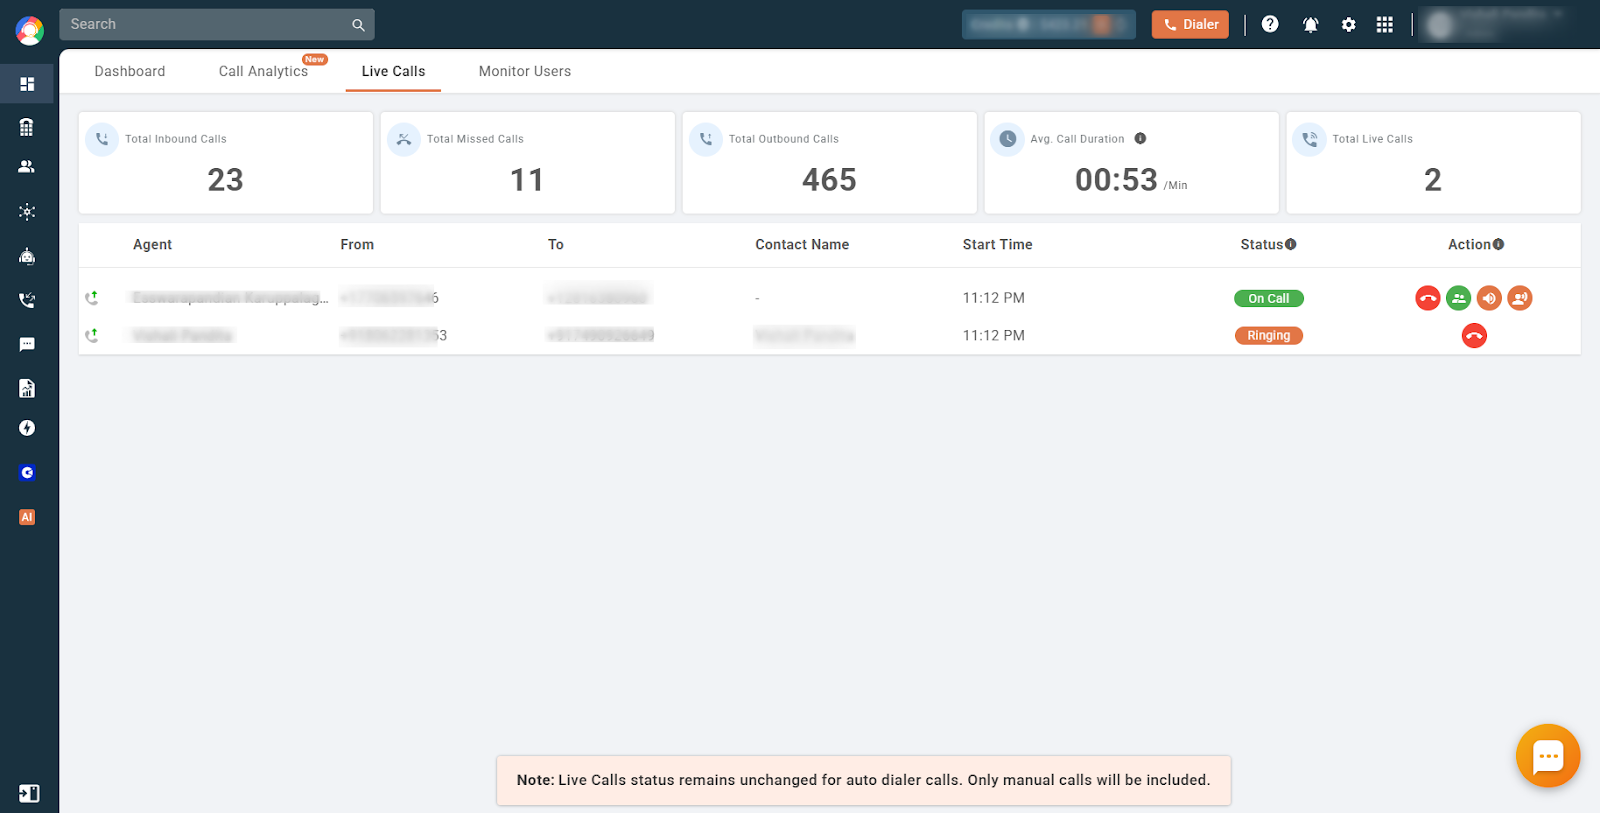Click the Agent column header
Image resolution: width=1600 pixels, height=813 pixels.
[152, 244]
